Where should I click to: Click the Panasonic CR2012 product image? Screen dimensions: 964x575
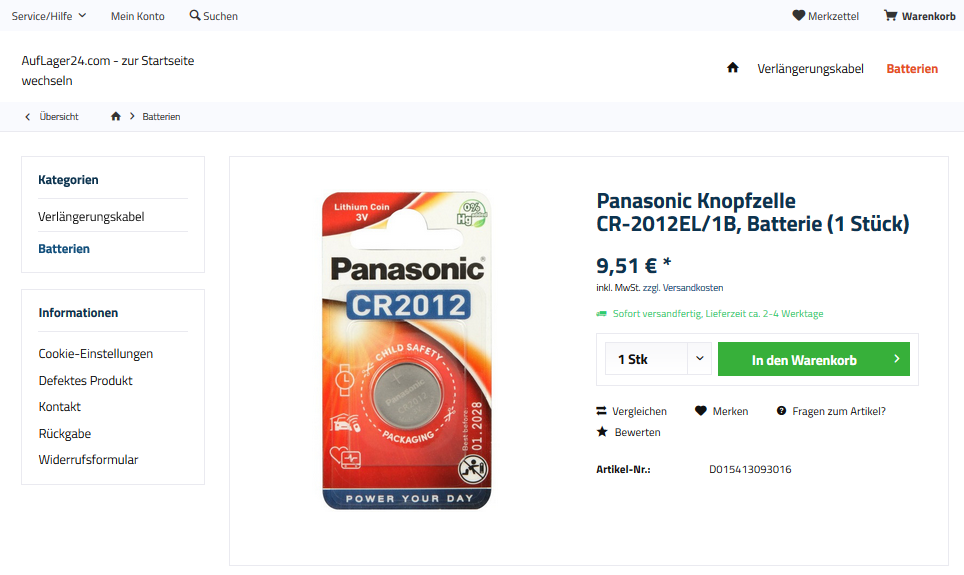tap(406, 351)
